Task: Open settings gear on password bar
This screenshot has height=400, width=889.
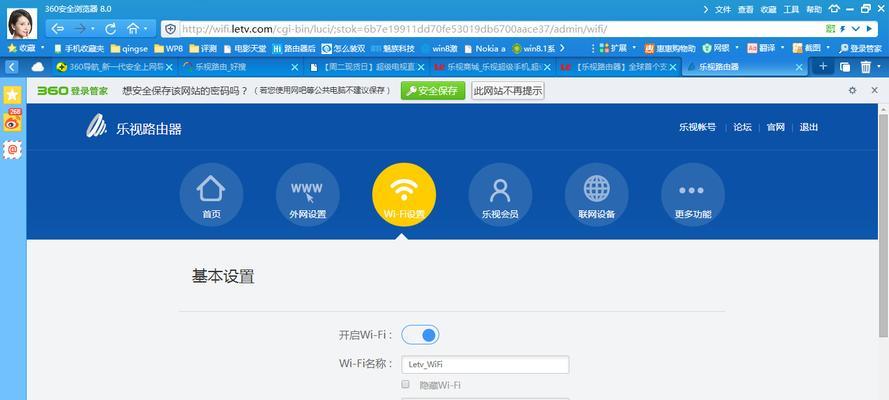Action: (x=852, y=90)
